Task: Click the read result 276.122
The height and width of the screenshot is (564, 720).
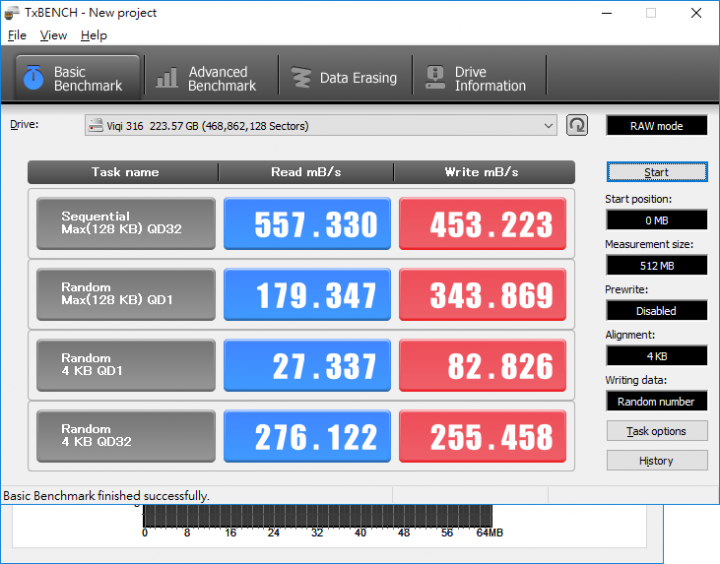Action: point(307,436)
